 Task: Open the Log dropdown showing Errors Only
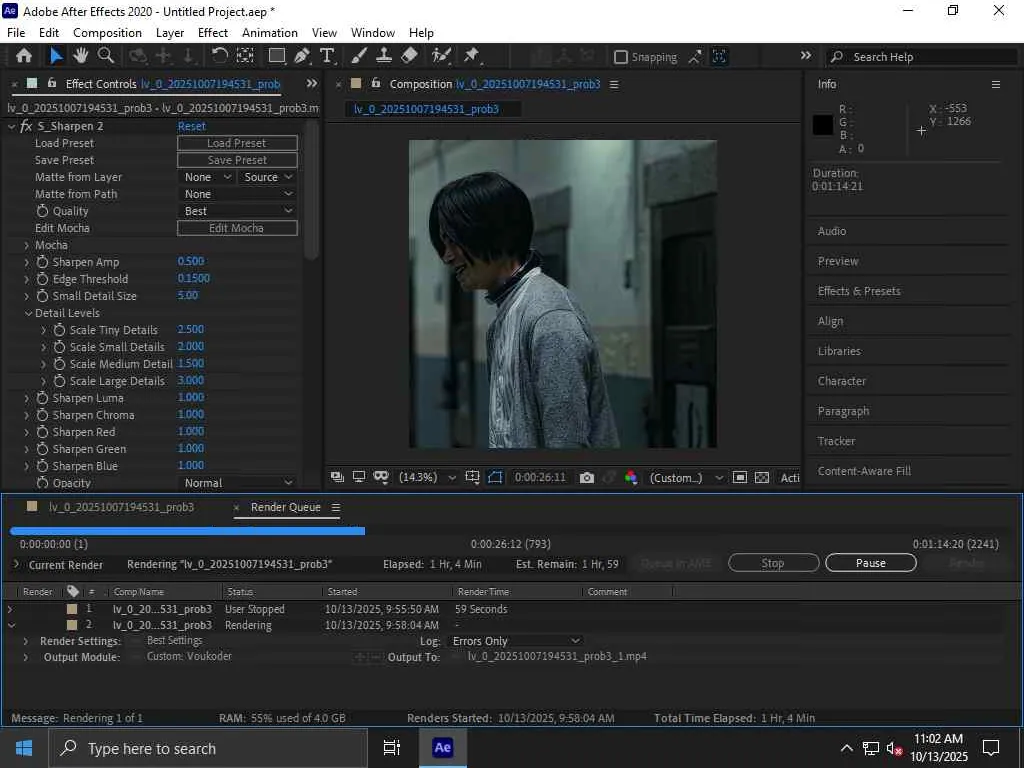click(515, 641)
